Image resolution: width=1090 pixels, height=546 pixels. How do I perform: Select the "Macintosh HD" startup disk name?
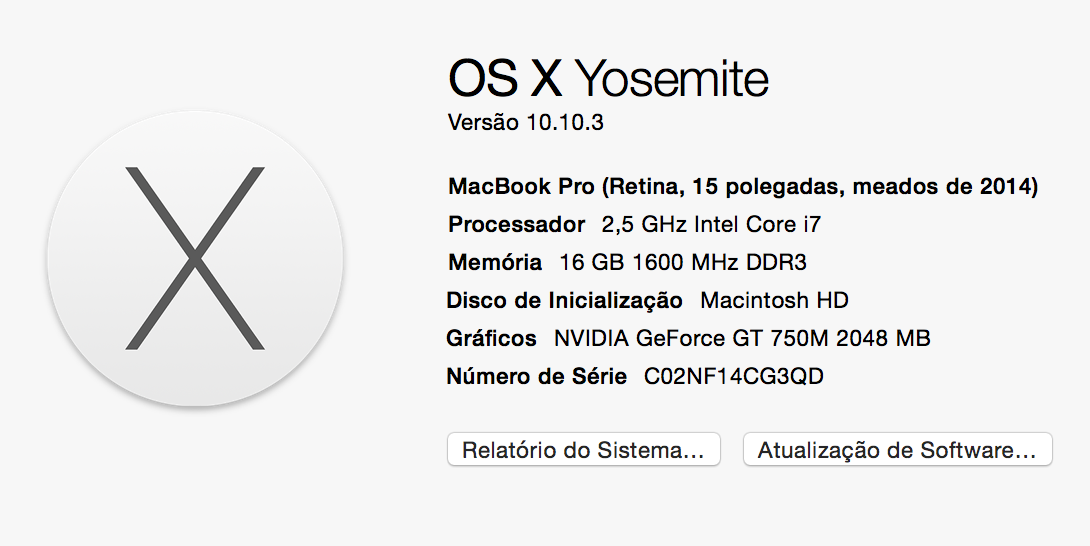(774, 300)
